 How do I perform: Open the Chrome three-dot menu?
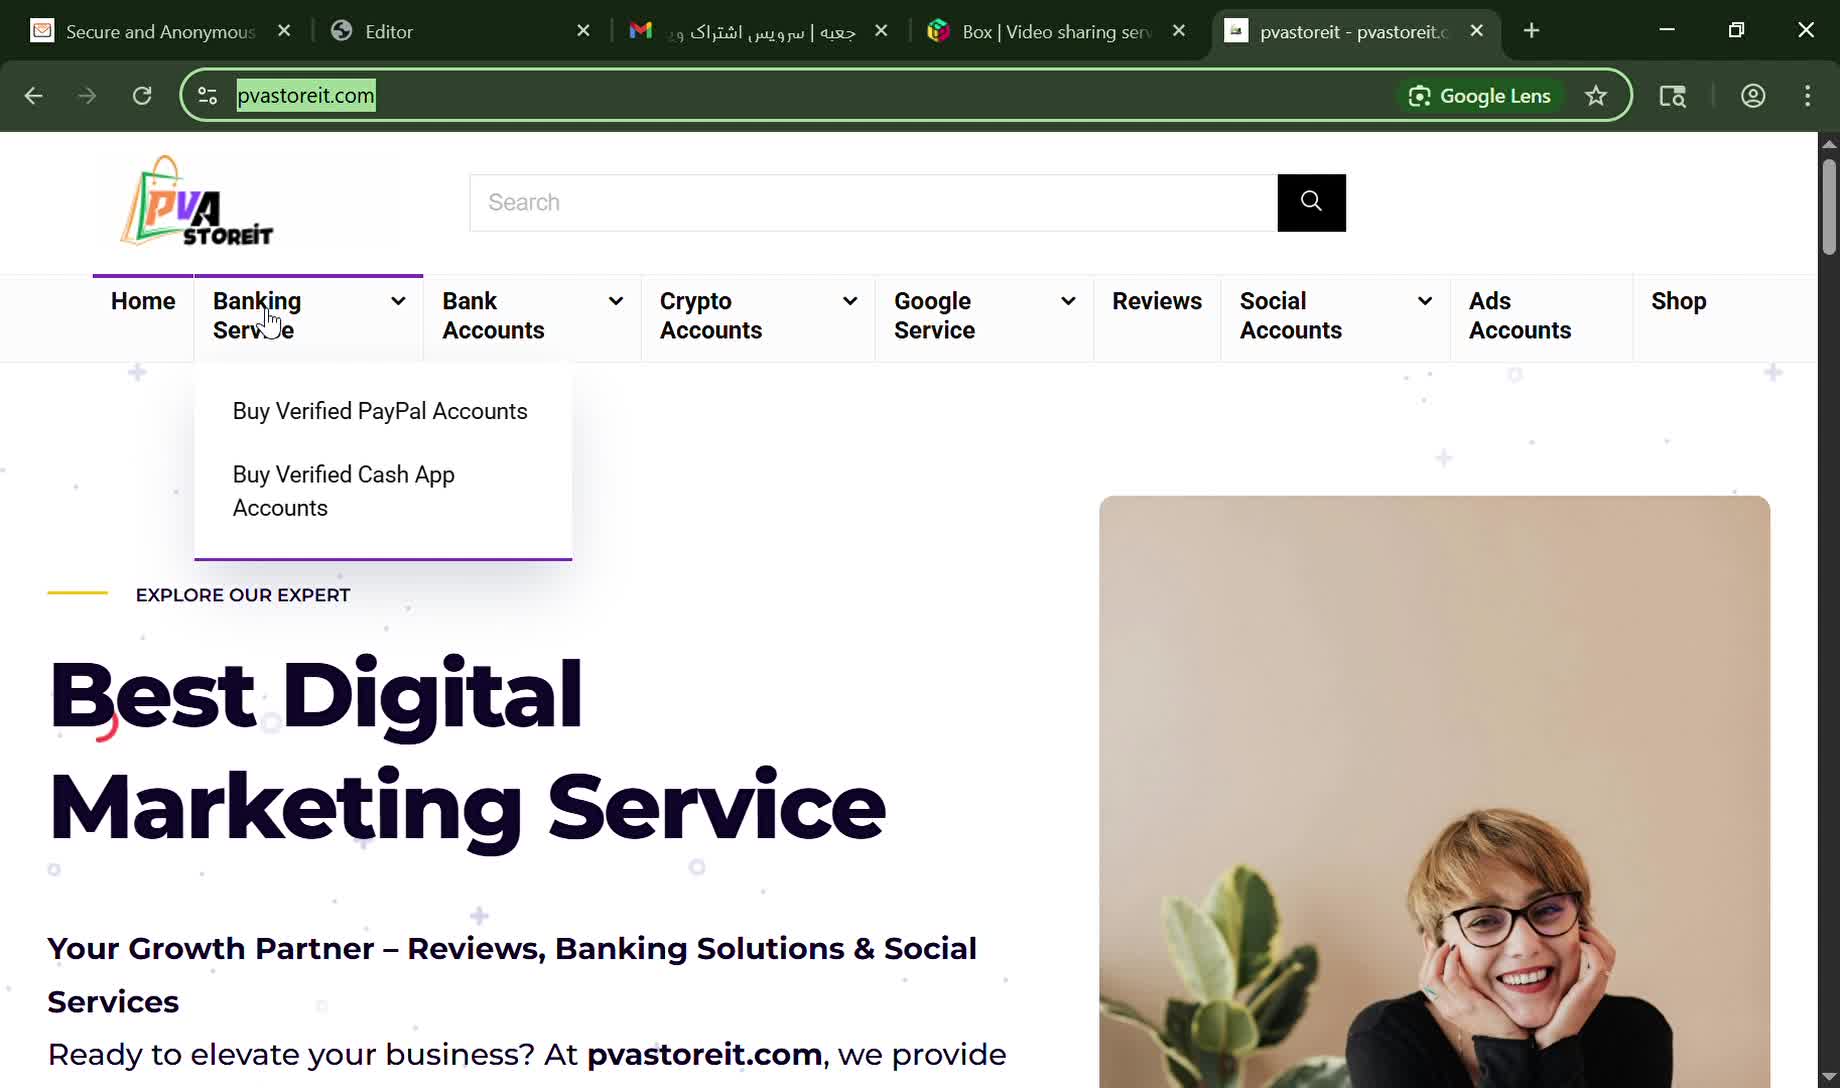click(x=1808, y=96)
